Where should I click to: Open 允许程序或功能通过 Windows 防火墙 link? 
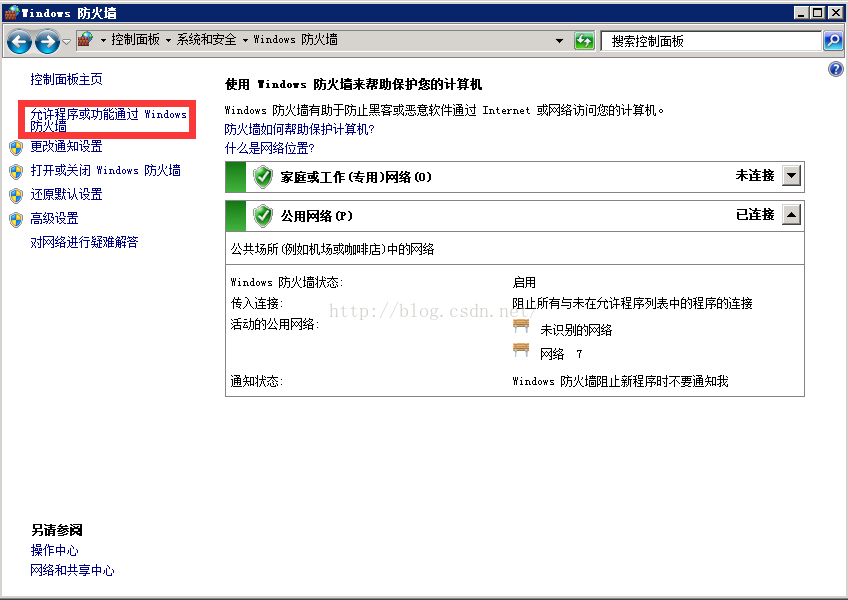tap(108, 120)
